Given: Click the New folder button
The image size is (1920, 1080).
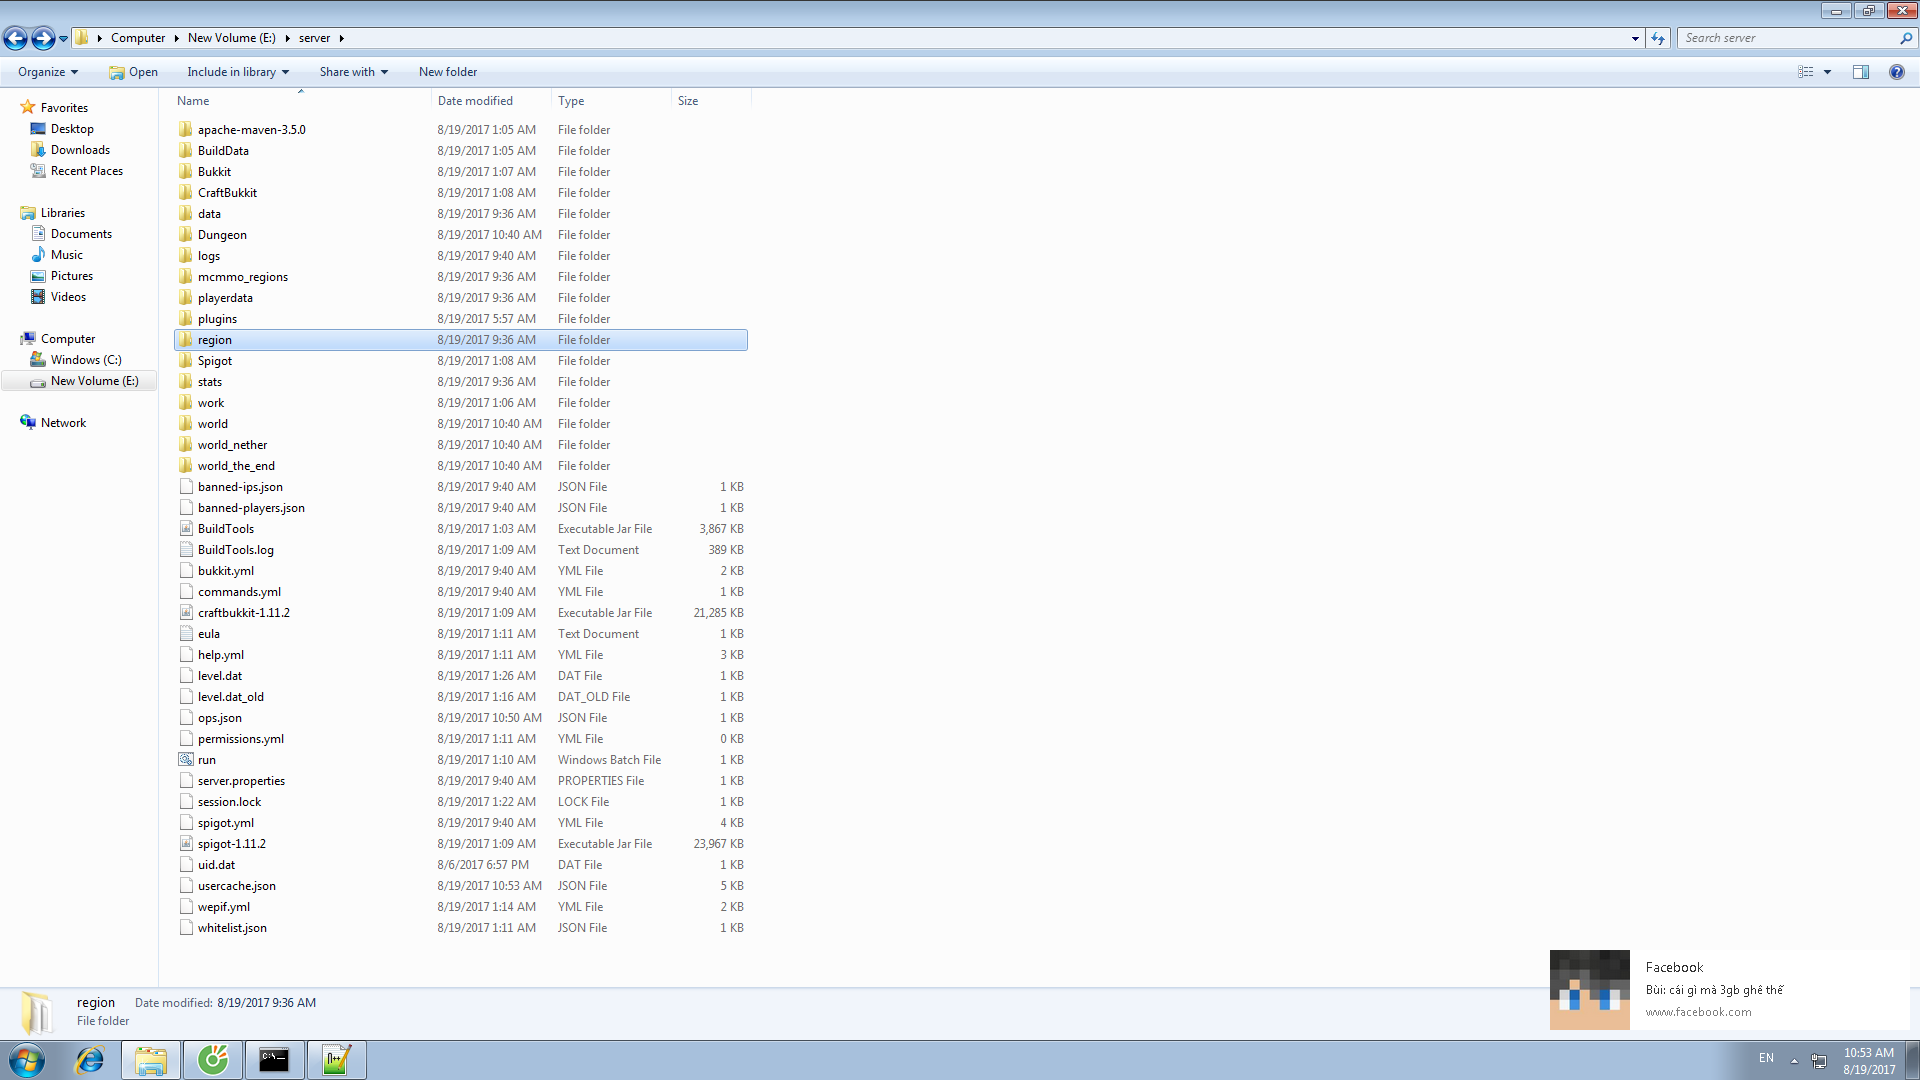Looking at the screenshot, I should [447, 72].
